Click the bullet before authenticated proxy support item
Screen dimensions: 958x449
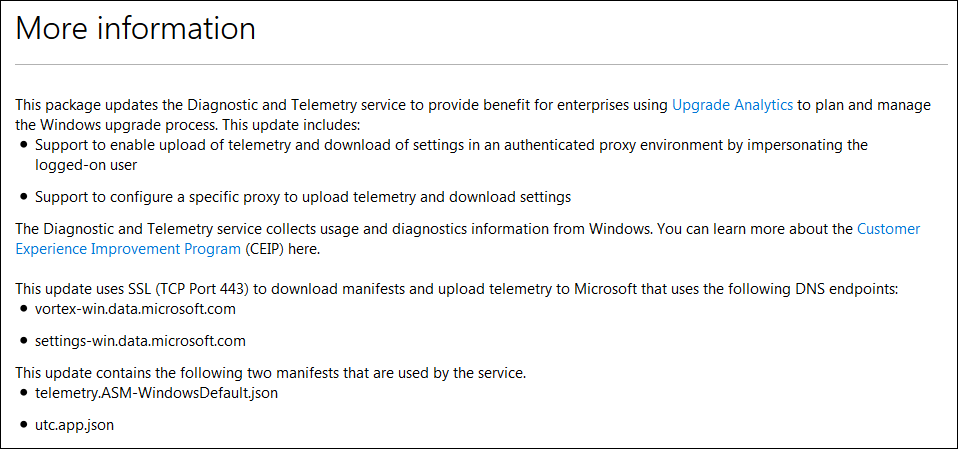pyautogui.click(x=24, y=145)
